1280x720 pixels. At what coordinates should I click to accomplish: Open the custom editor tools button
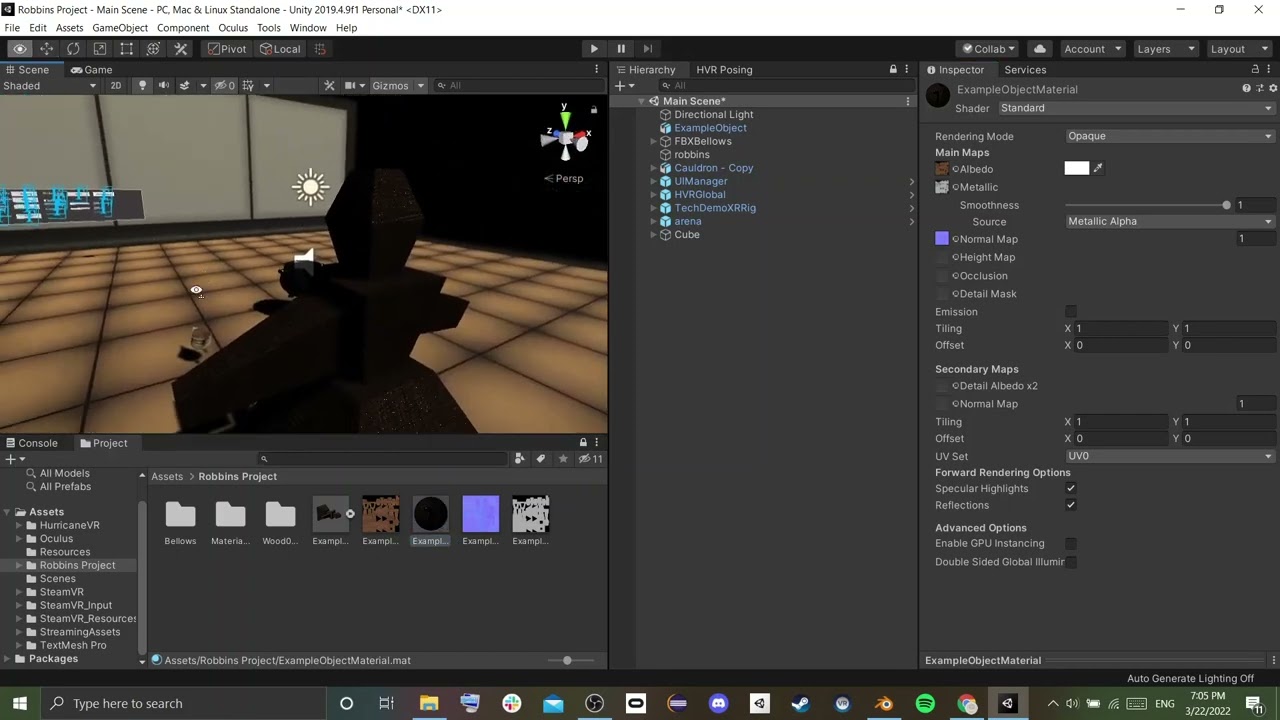pos(181,49)
